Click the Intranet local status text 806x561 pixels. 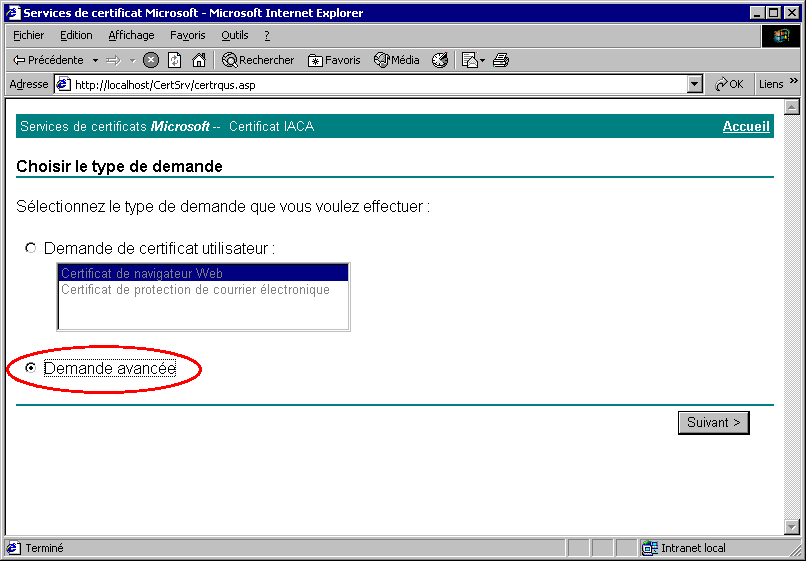click(x=693, y=548)
